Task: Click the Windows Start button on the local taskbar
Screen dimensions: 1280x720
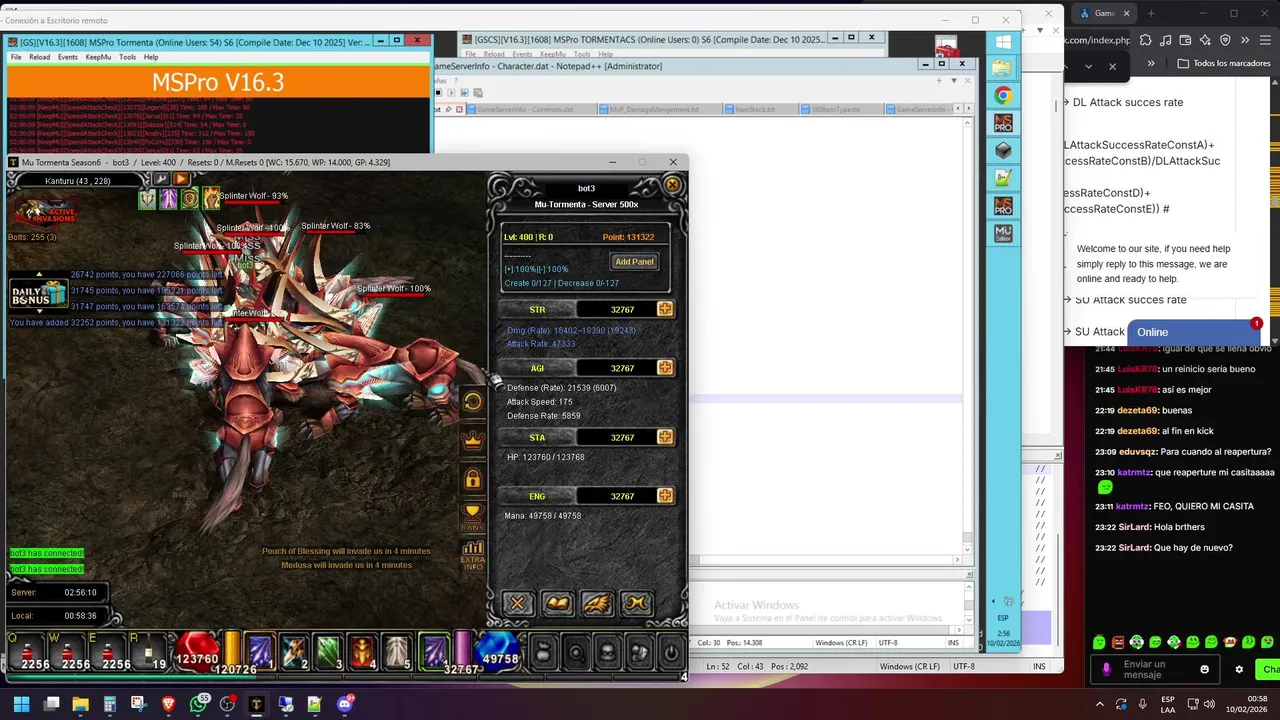Action: tap(21, 704)
